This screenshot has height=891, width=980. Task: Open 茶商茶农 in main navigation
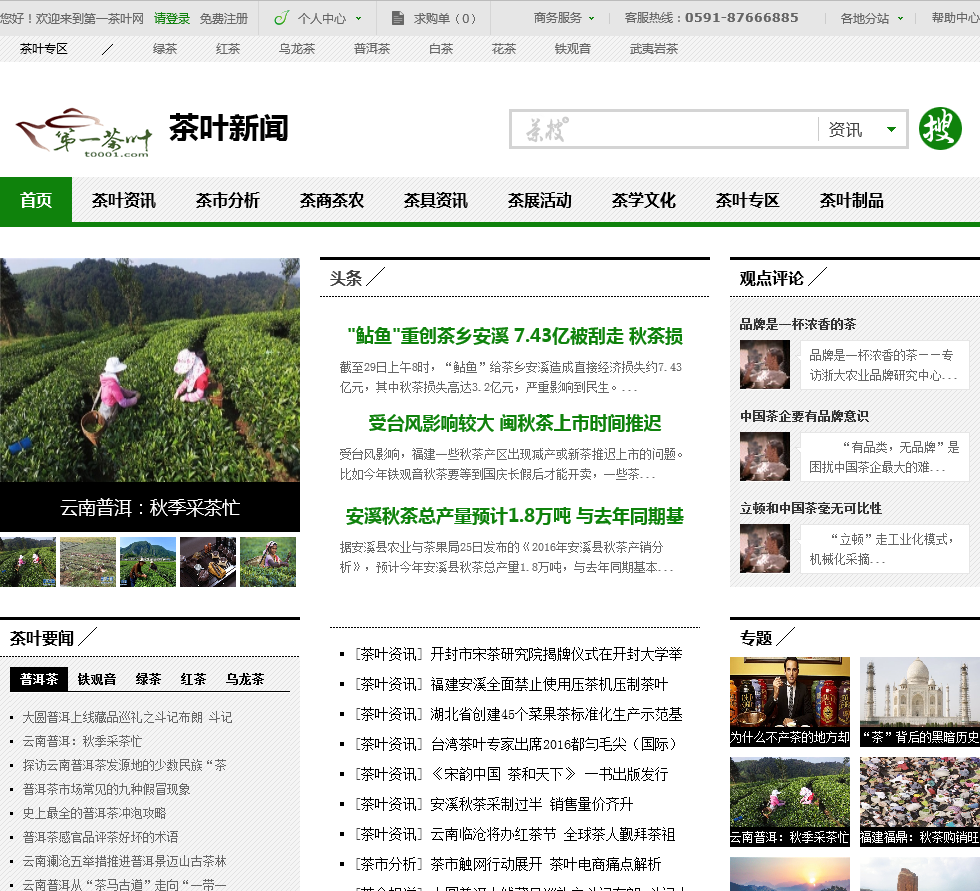coord(331,200)
